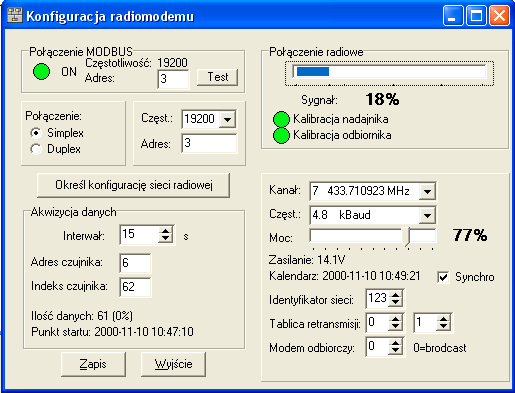The height and width of the screenshot is (393, 515).
Task: Click the Adres czujnika input field
Action: click(135, 263)
